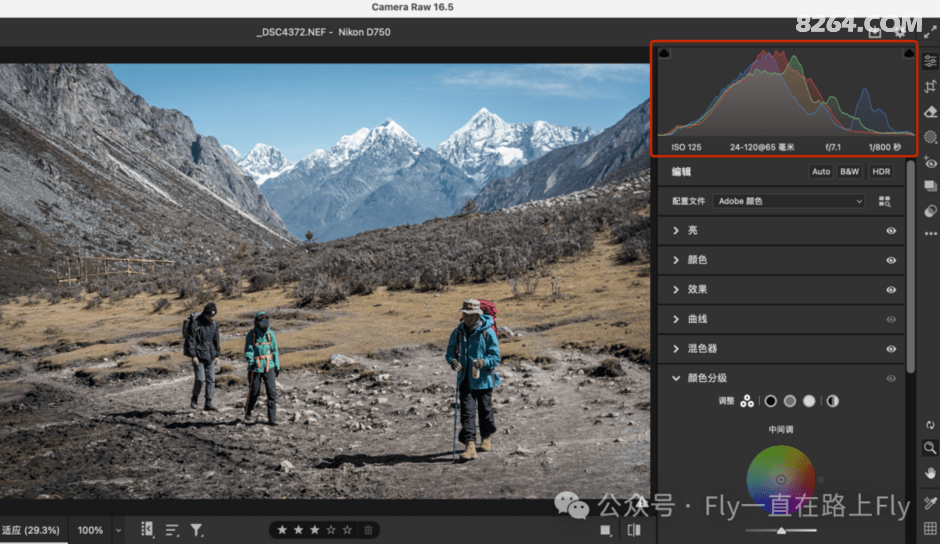Open the Adobe 颜色 profile dropdown
Screen dimensions: 940x544
click(x=789, y=201)
